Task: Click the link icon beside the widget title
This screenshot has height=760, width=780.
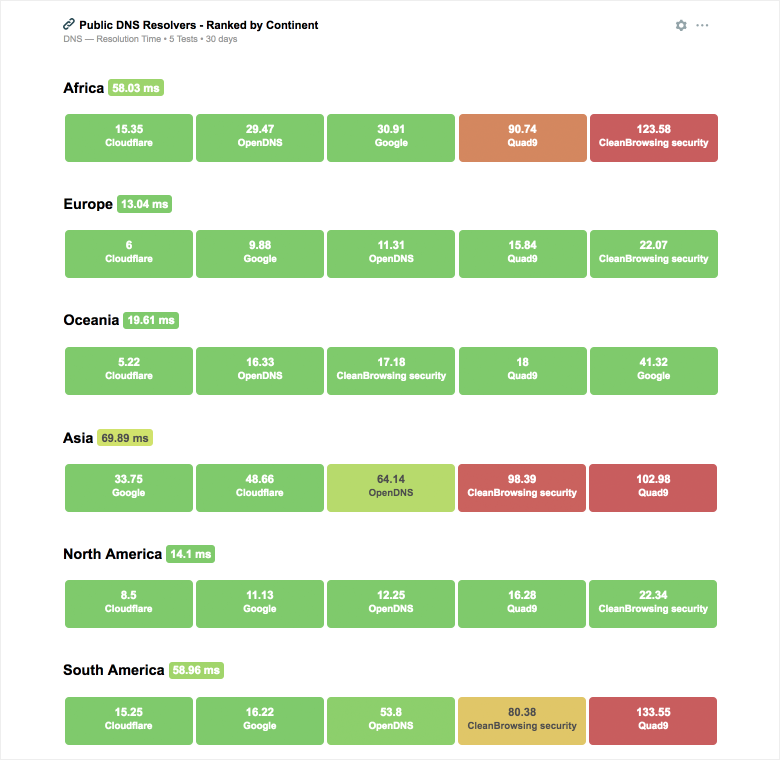Action: click(x=69, y=24)
